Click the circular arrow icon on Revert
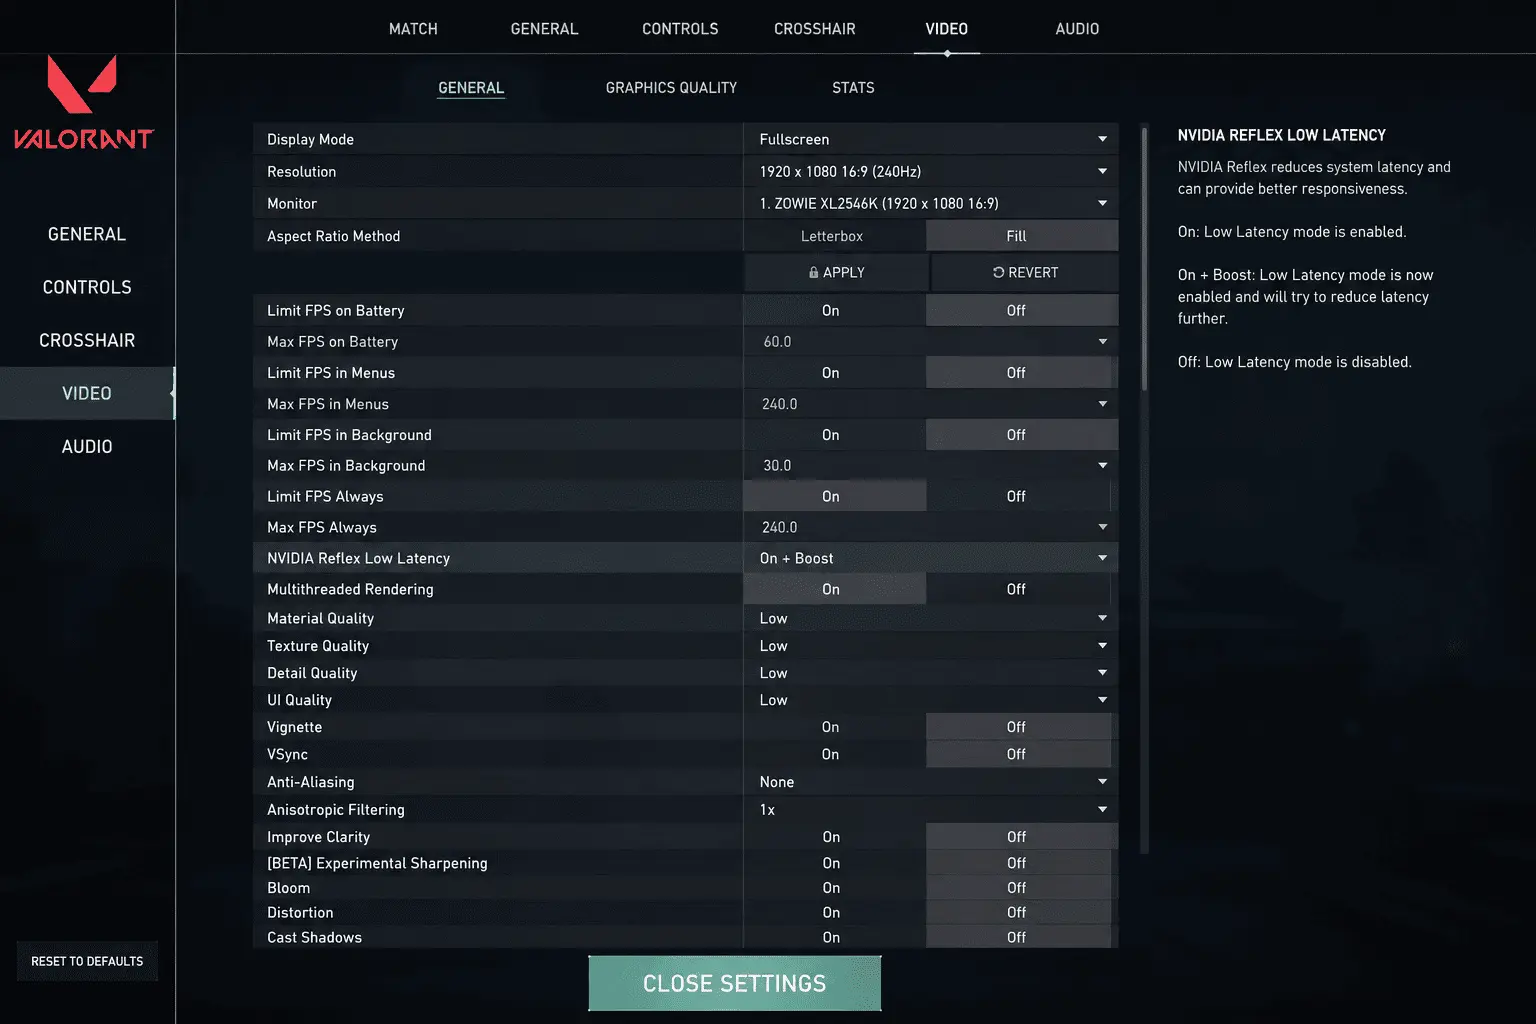Image resolution: width=1536 pixels, height=1024 pixels. [x=998, y=272]
